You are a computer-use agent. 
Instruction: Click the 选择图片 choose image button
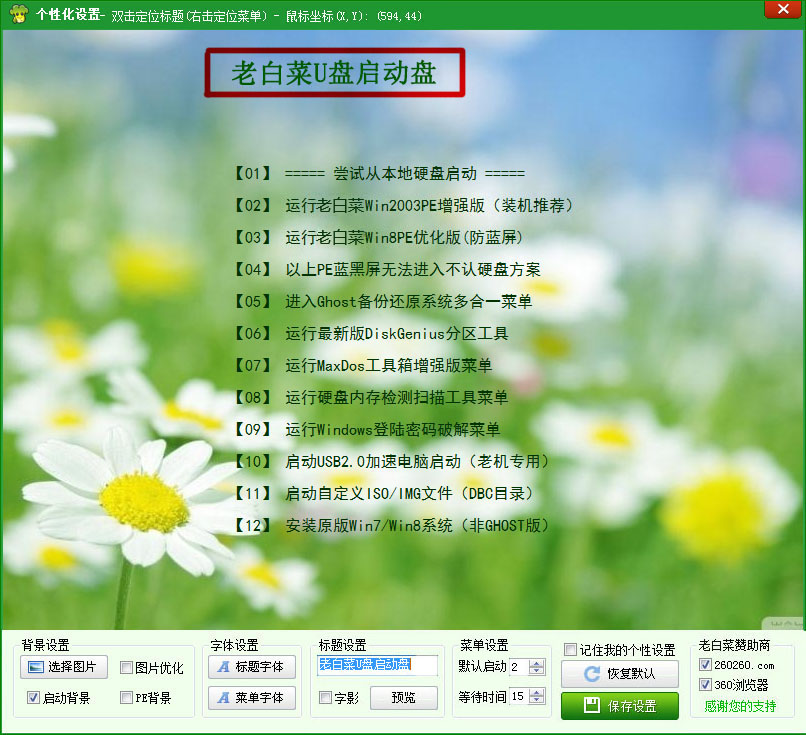[x=64, y=667]
